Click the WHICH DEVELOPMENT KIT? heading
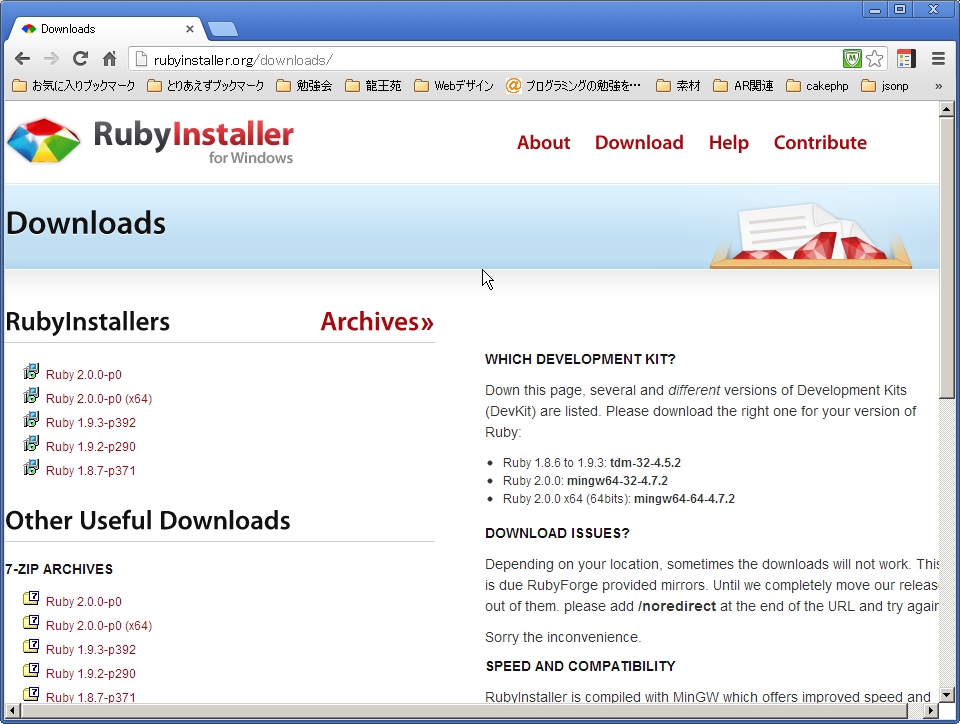The image size is (960, 724). point(580,359)
